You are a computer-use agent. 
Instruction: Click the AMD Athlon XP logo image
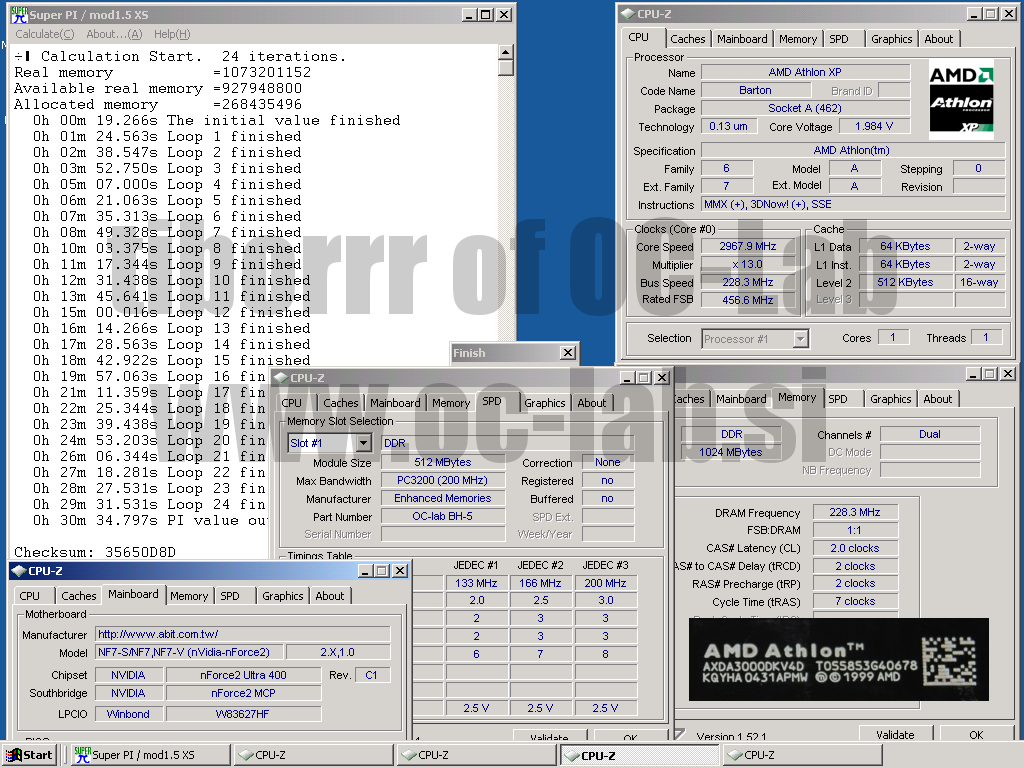tap(961, 99)
